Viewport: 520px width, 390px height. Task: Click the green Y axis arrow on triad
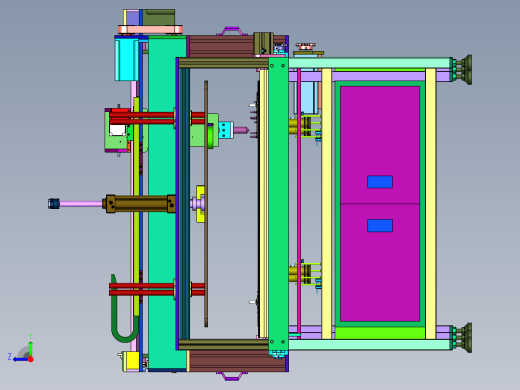(x=30, y=347)
